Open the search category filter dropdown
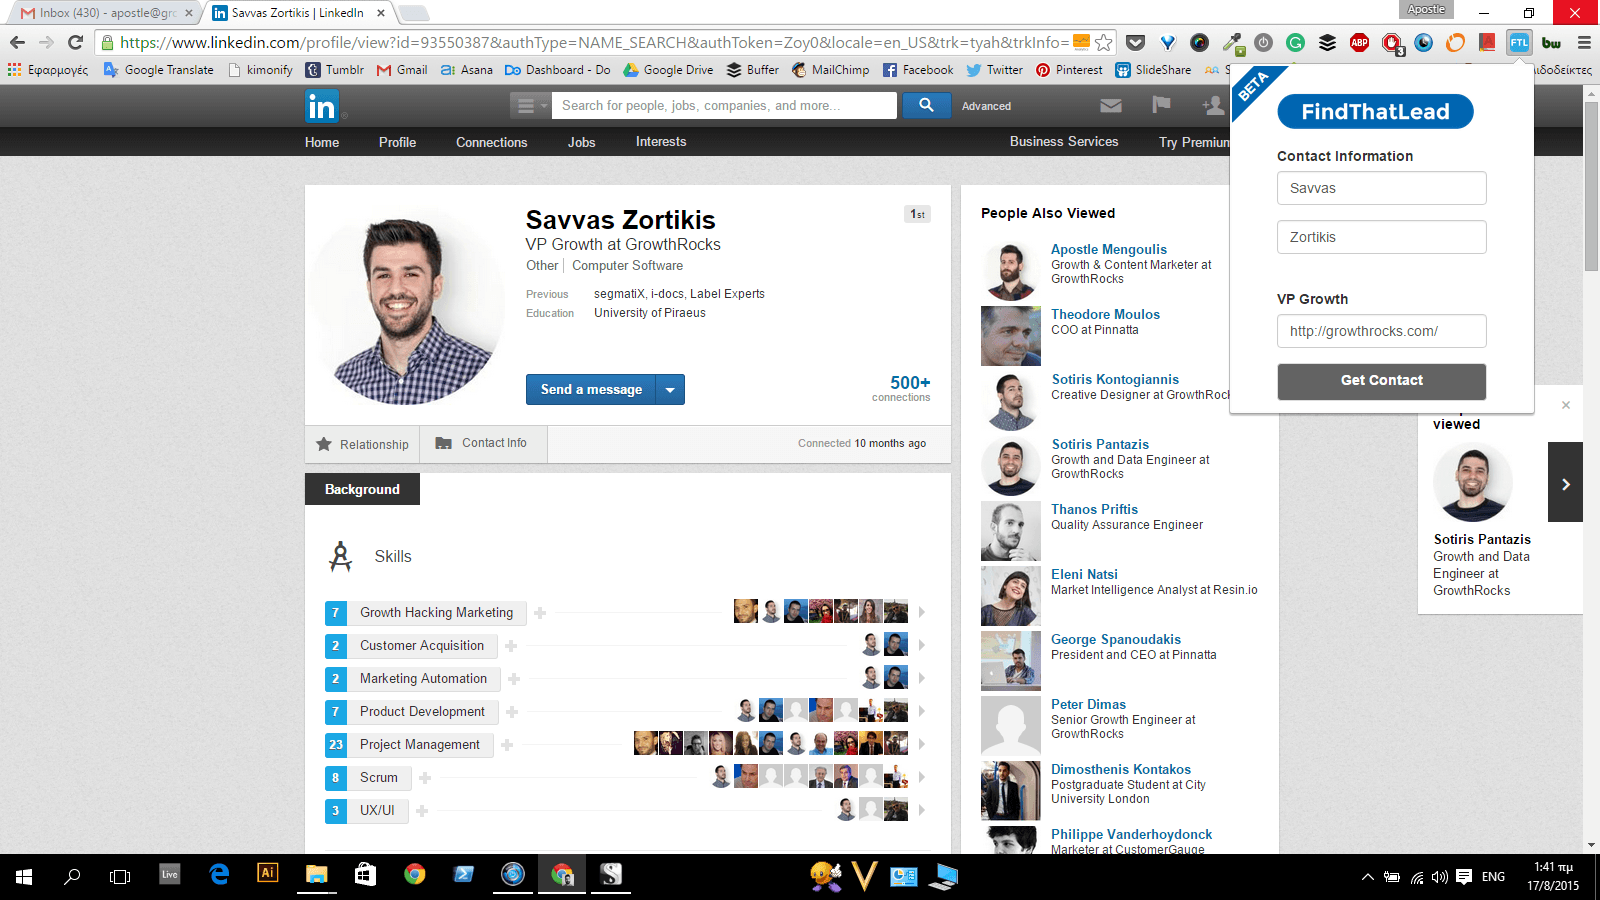Screen dimensions: 1600x900 point(530,105)
